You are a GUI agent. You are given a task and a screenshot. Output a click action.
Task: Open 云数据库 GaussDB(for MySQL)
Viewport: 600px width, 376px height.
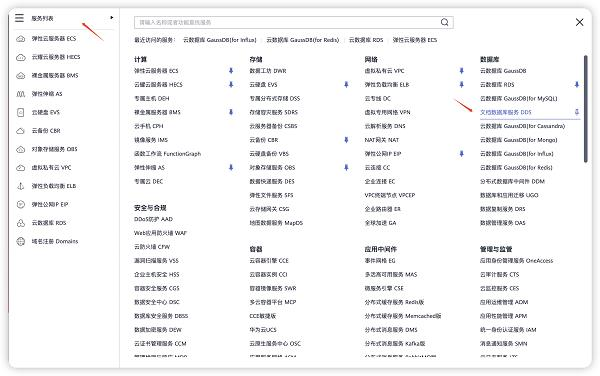pos(518,98)
